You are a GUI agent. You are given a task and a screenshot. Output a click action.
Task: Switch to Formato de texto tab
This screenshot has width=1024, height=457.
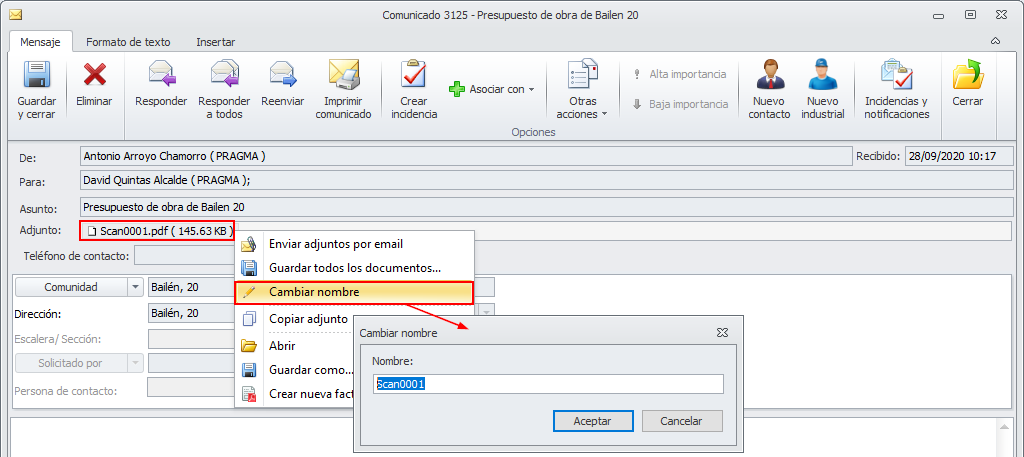click(128, 42)
